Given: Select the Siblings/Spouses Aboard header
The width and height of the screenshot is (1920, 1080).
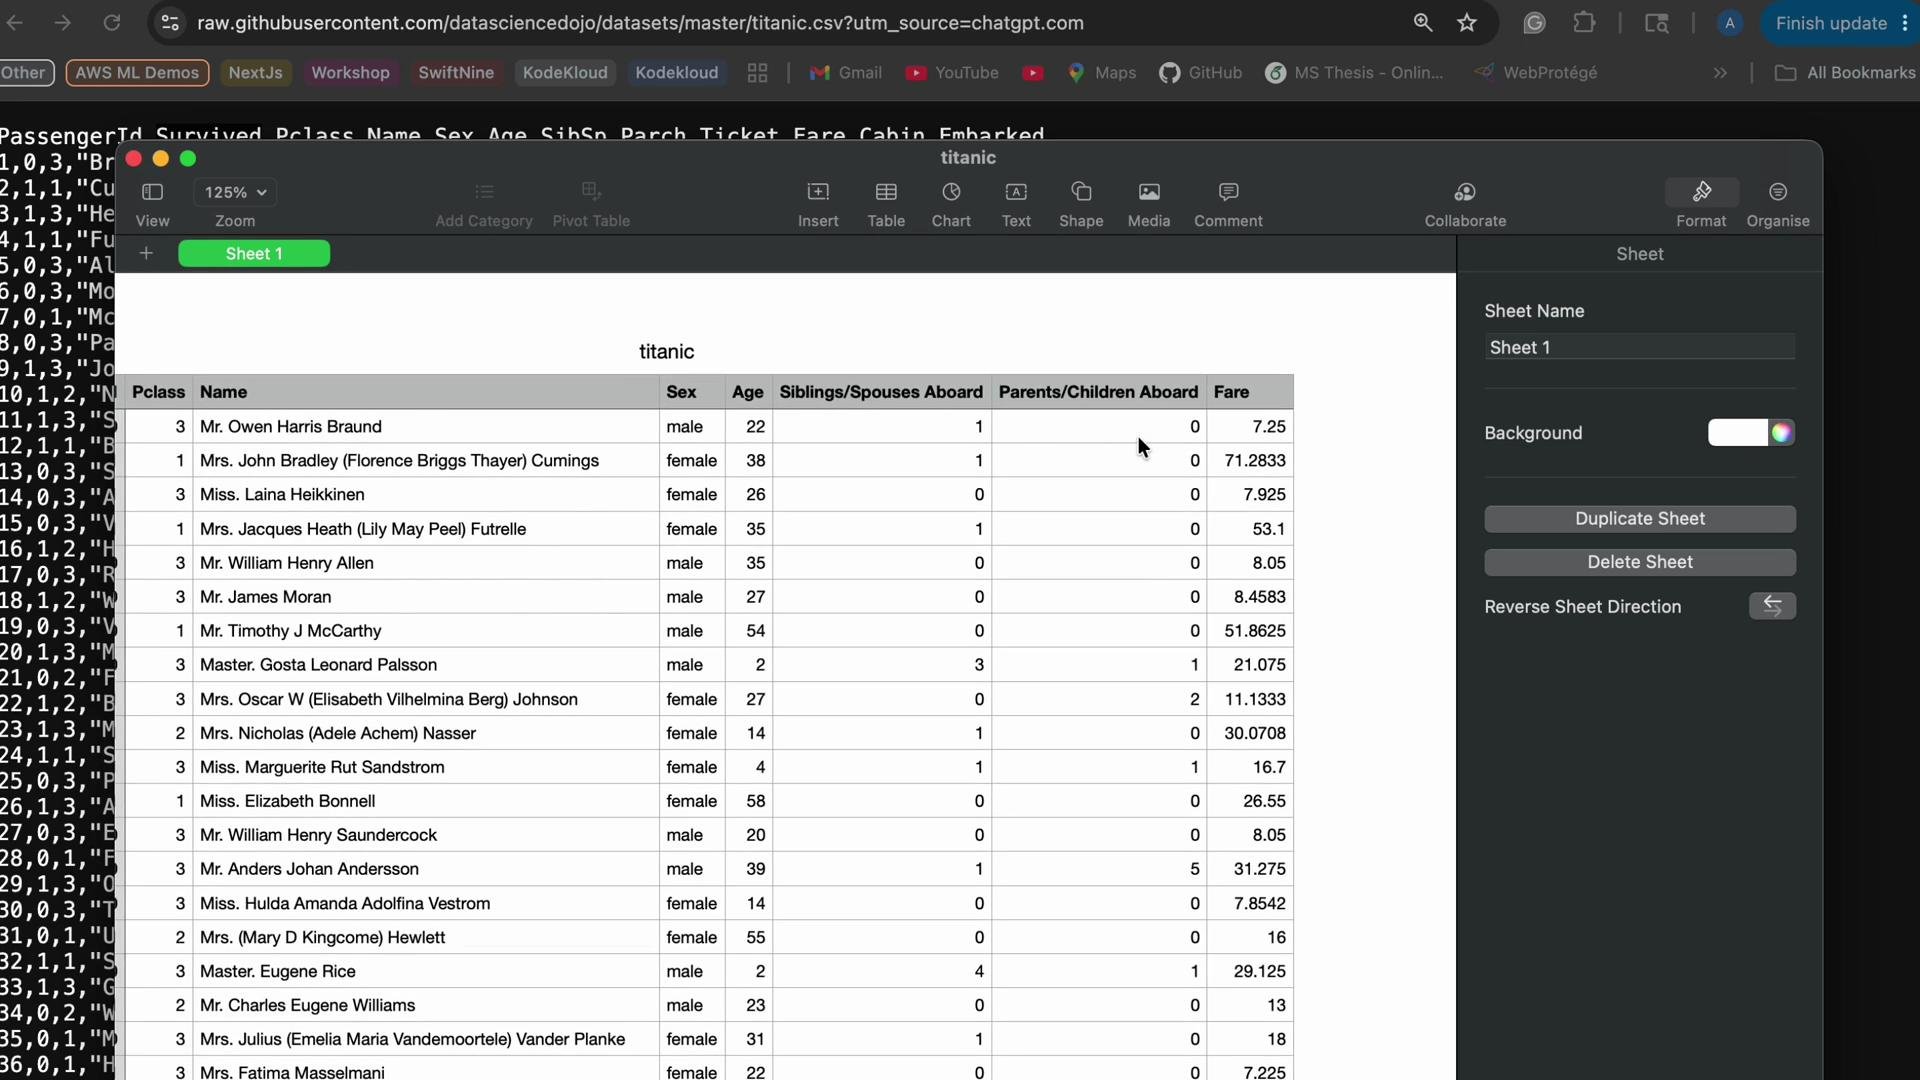Looking at the screenshot, I should coord(881,392).
